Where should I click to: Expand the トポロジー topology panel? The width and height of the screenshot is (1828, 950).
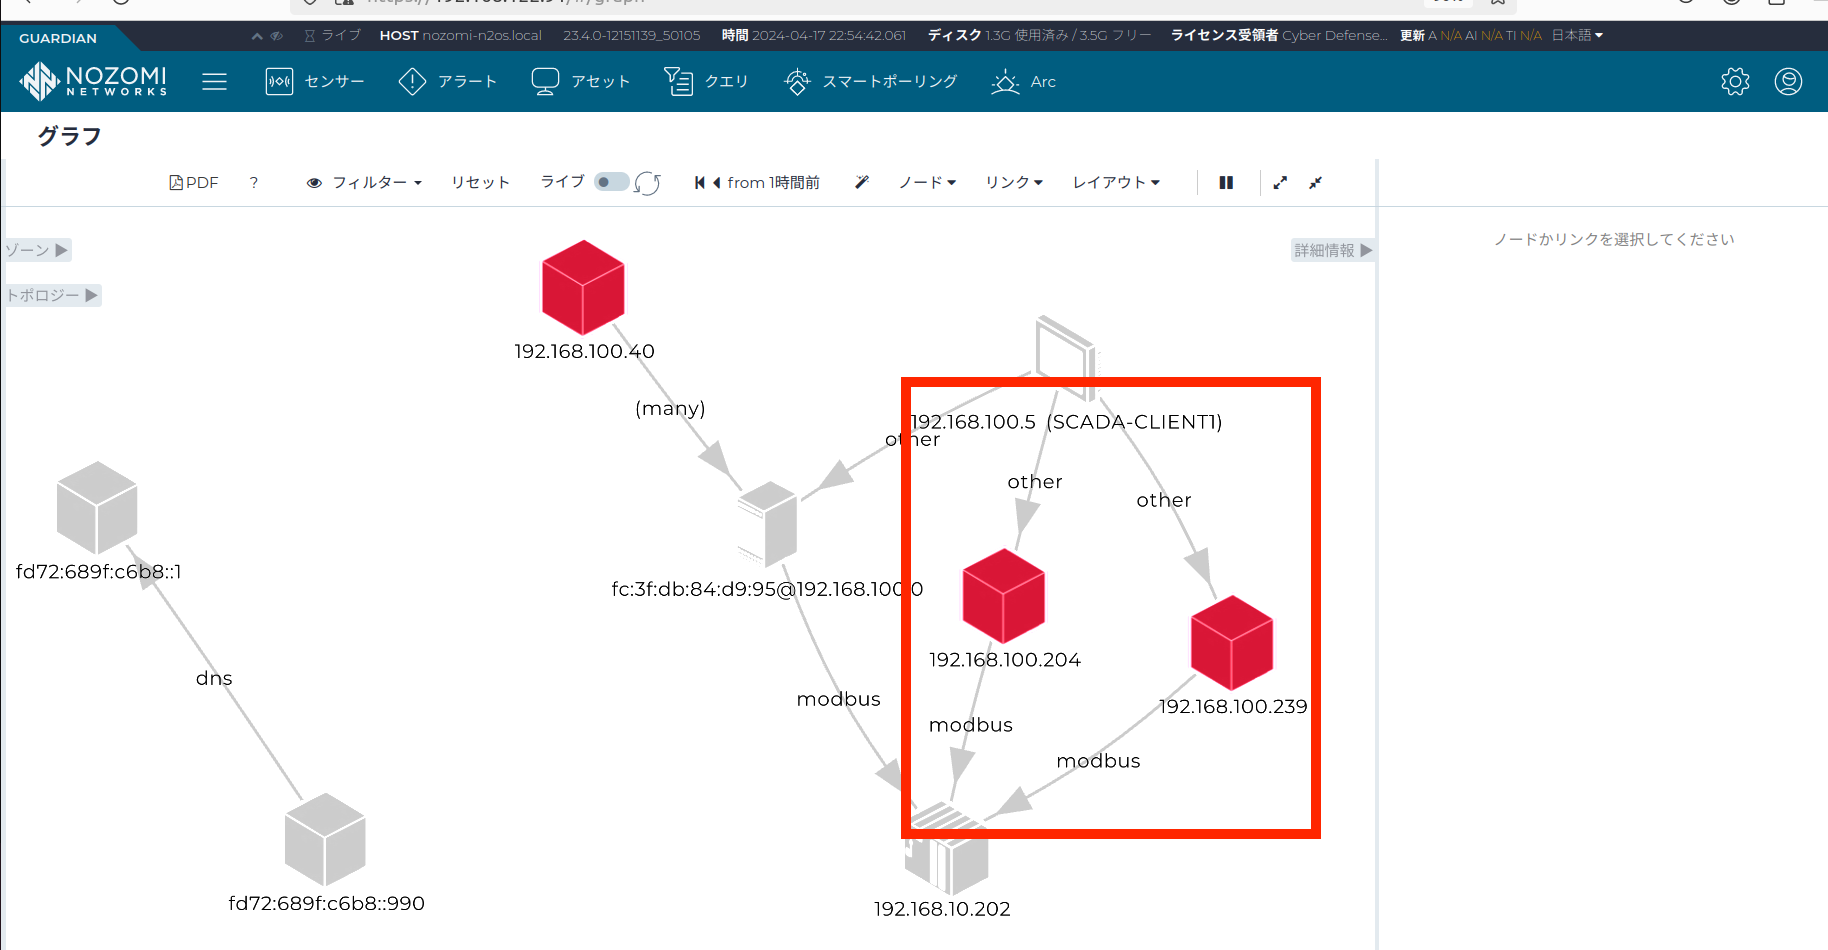point(52,295)
